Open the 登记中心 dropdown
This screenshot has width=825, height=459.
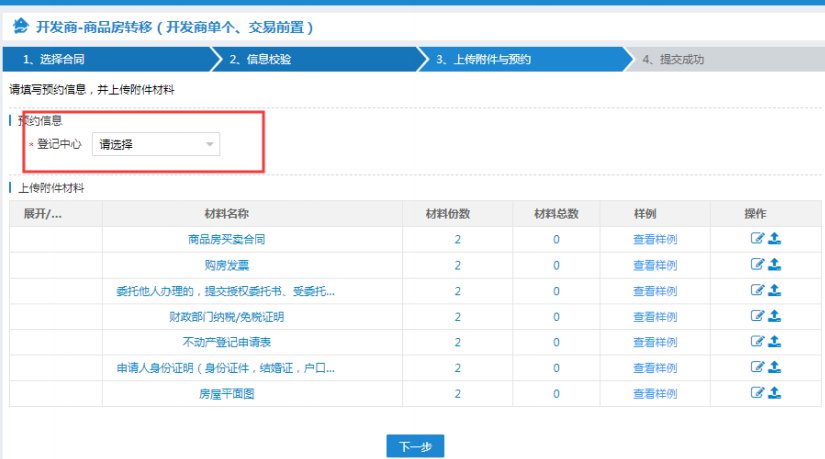(x=156, y=144)
